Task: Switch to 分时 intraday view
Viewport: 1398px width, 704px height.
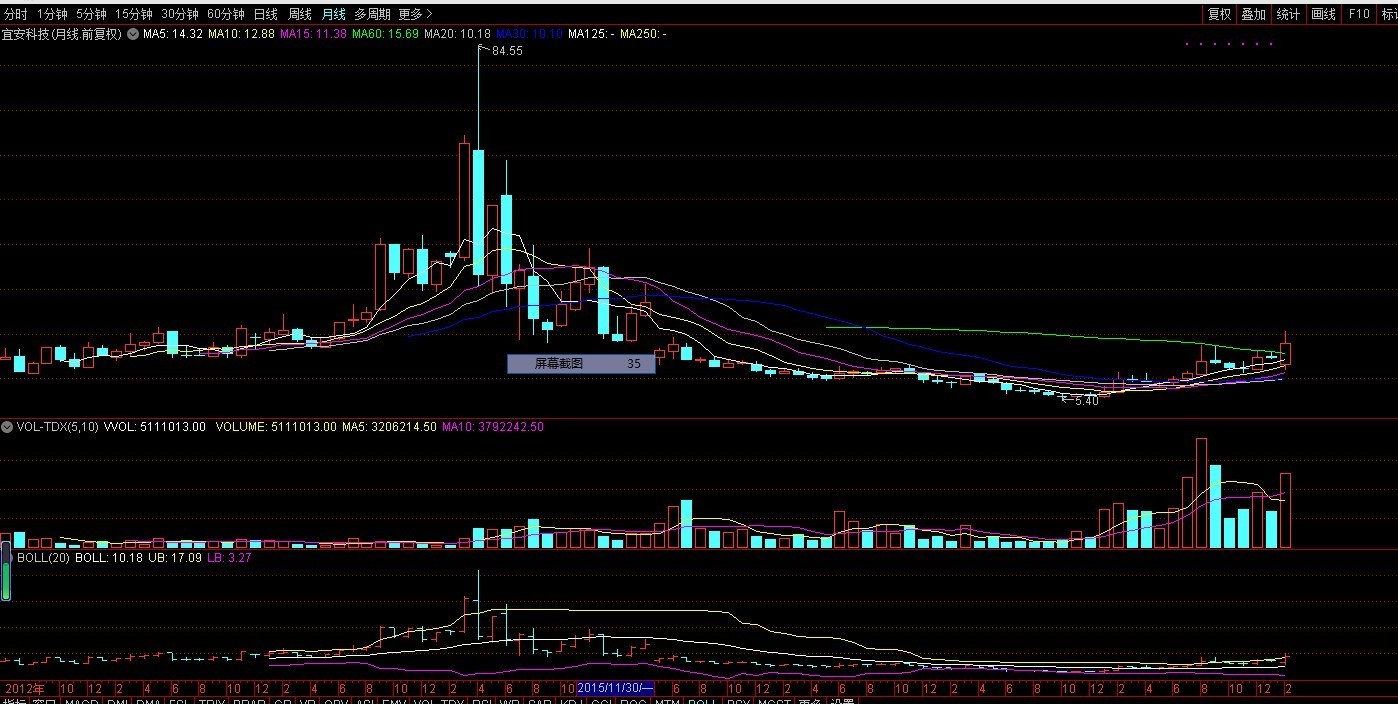Action: (16, 14)
